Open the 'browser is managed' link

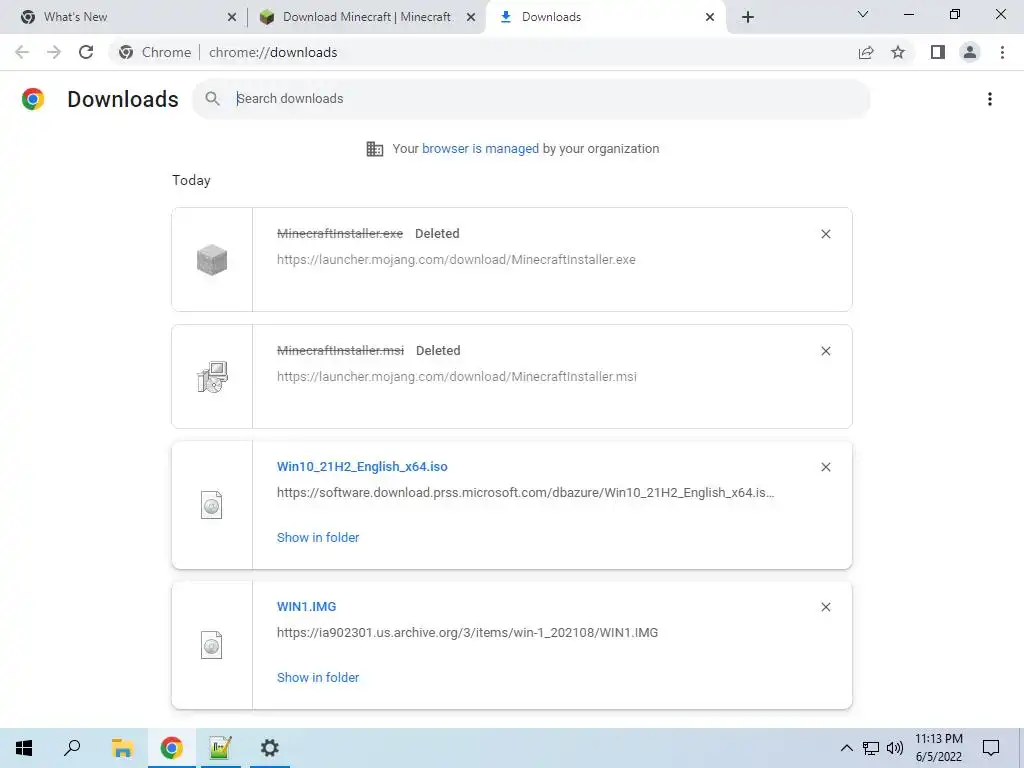pyautogui.click(x=480, y=148)
